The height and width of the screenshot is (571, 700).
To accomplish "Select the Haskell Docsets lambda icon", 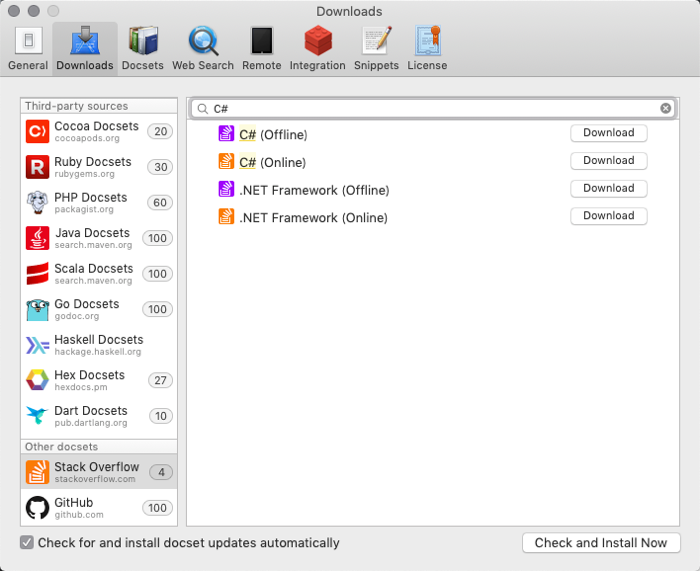I will point(38,345).
